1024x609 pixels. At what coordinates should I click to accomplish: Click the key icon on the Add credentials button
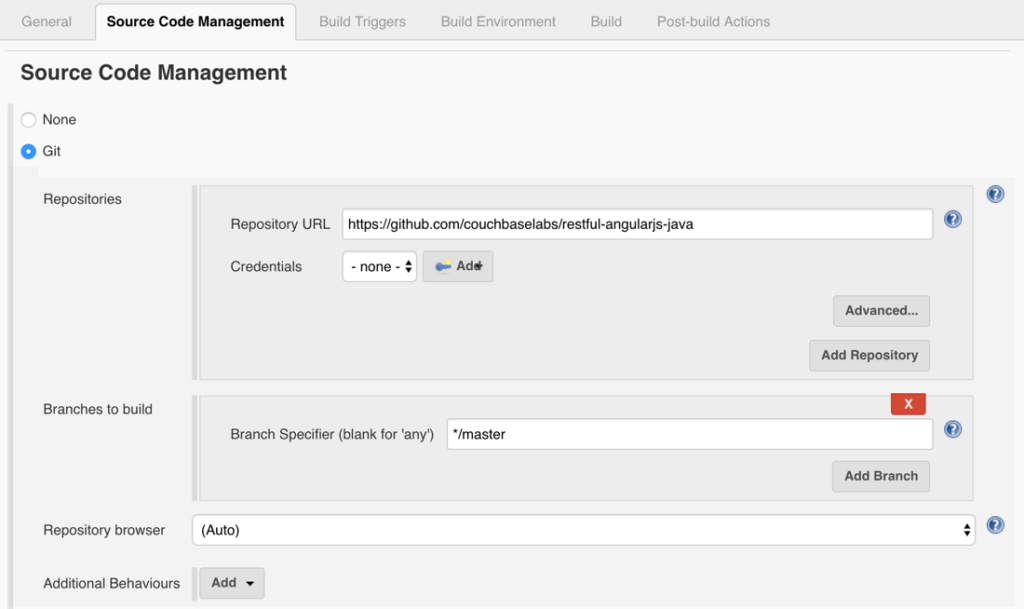tap(443, 266)
